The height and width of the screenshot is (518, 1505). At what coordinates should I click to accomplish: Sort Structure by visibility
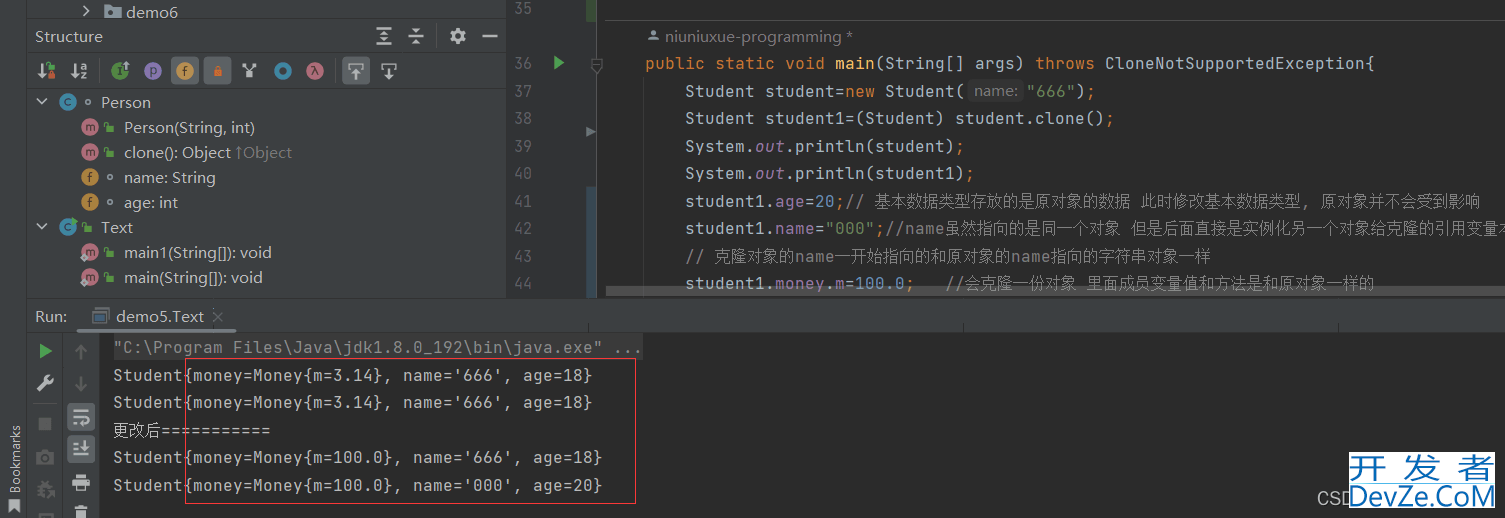click(x=46, y=71)
